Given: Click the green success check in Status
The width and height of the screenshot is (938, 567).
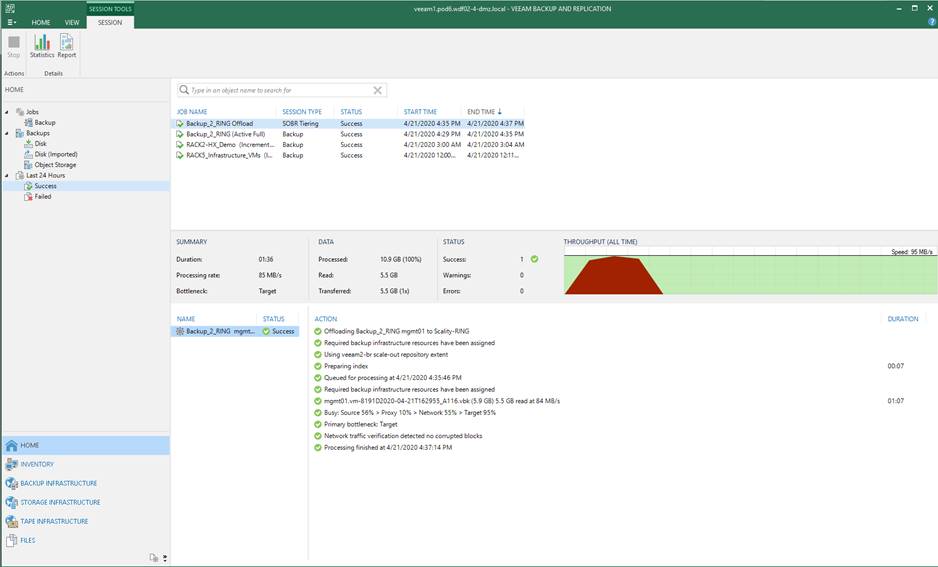Looking at the screenshot, I should coord(534,259).
